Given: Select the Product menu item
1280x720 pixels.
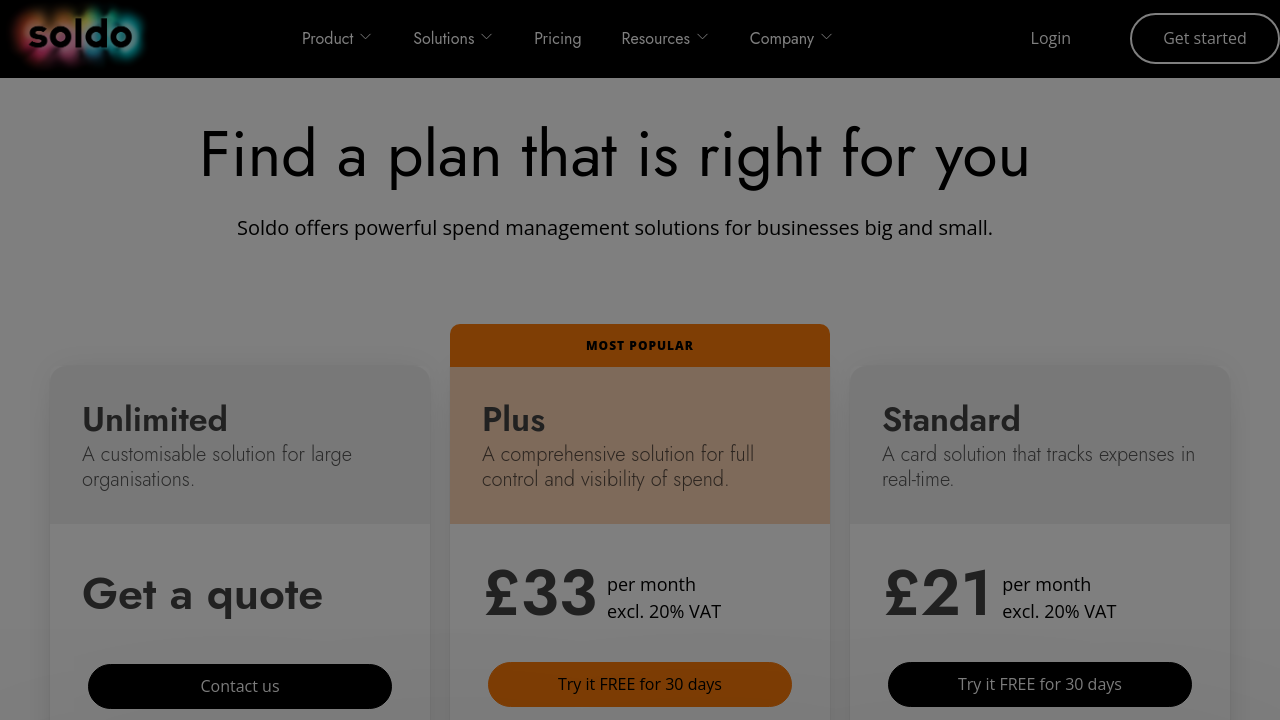Looking at the screenshot, I should point(328,38).
